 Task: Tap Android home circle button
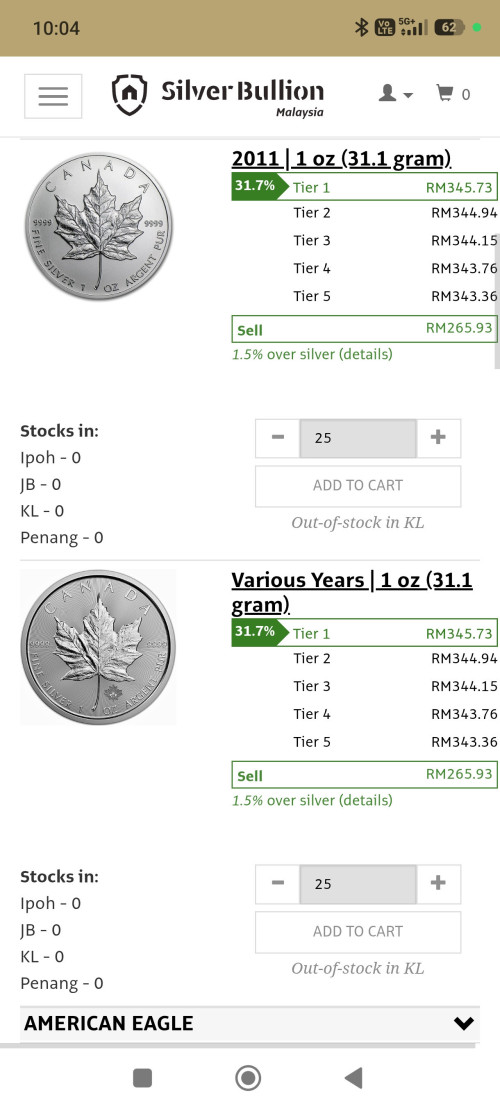(248, 1078)
